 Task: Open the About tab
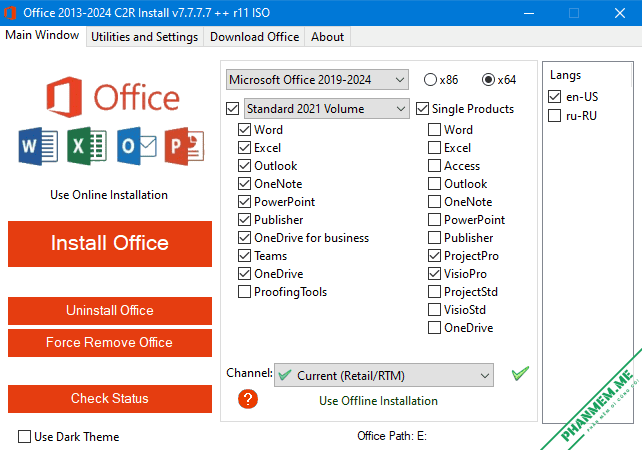327,37
